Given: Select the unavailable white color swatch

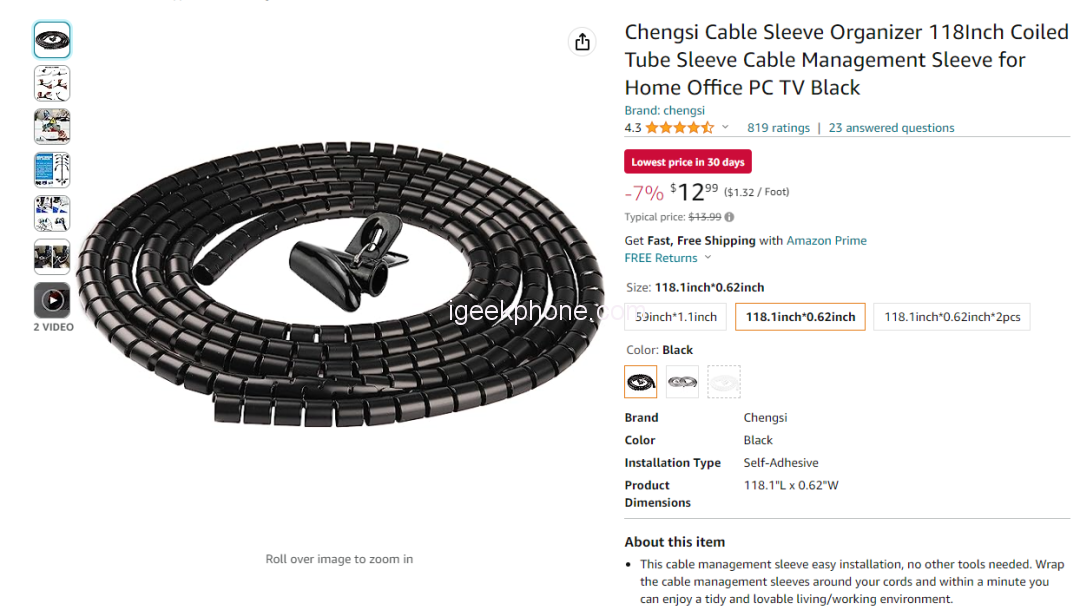Looking at the screenshot, I should click(724, 381).
